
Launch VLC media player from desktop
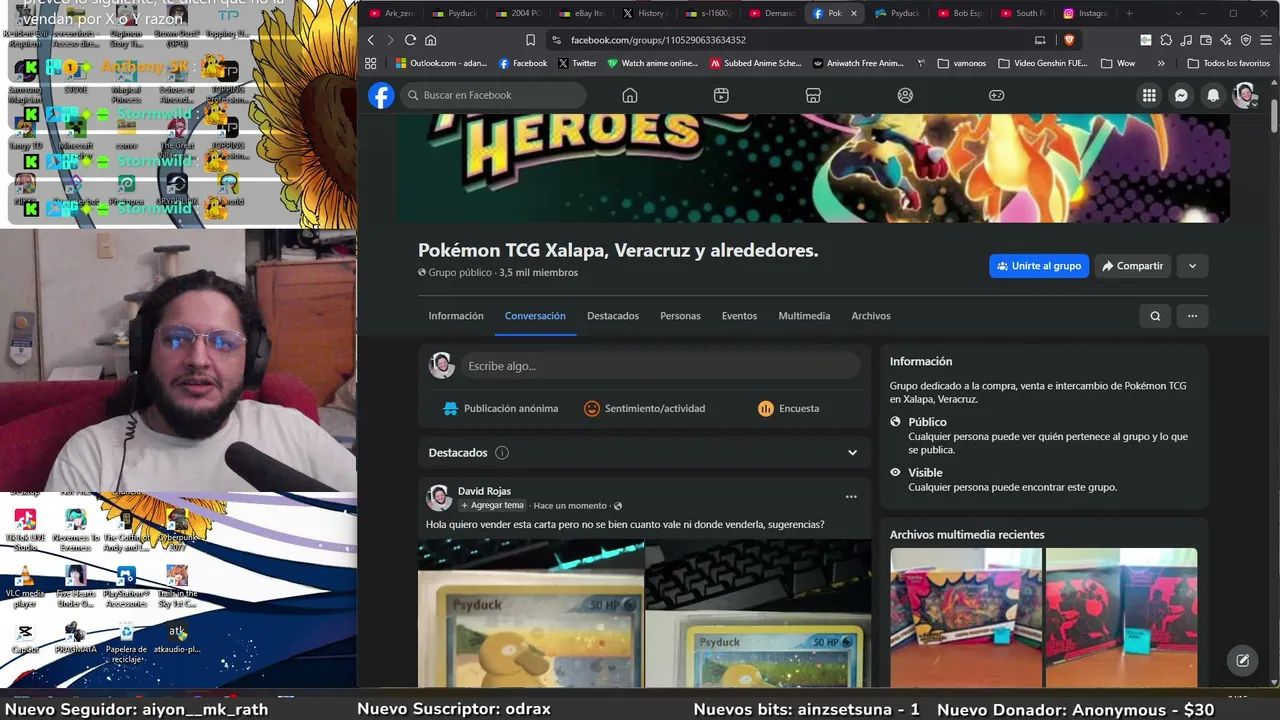point(25,587)
